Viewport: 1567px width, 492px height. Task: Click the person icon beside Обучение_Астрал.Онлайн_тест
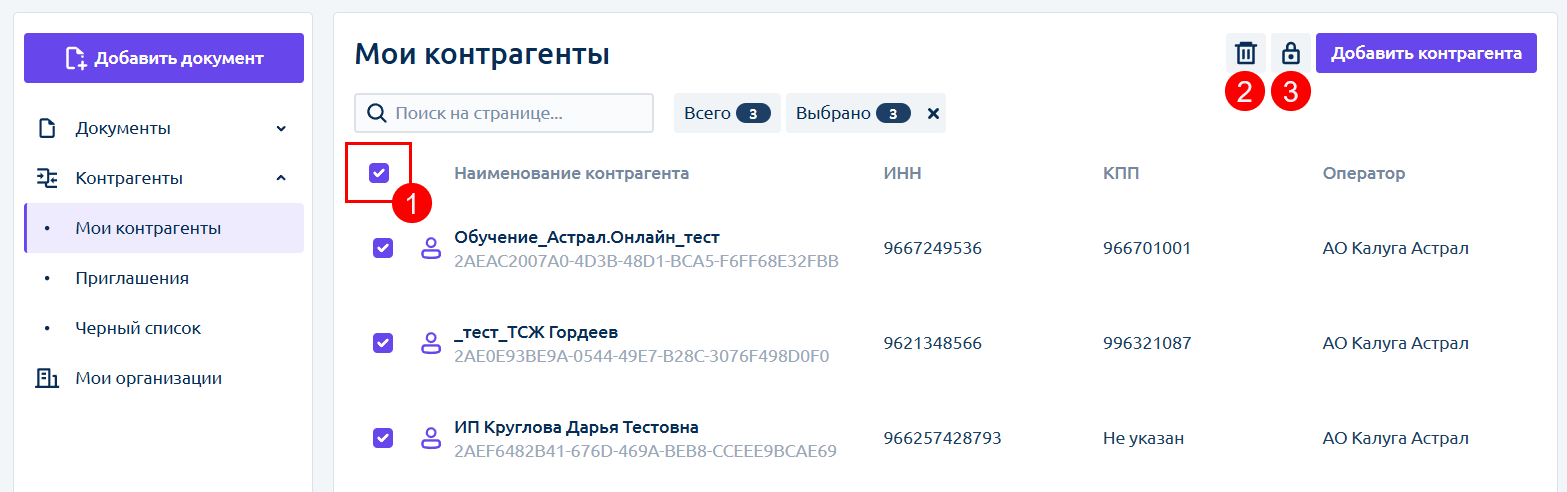tap(431, 248)
